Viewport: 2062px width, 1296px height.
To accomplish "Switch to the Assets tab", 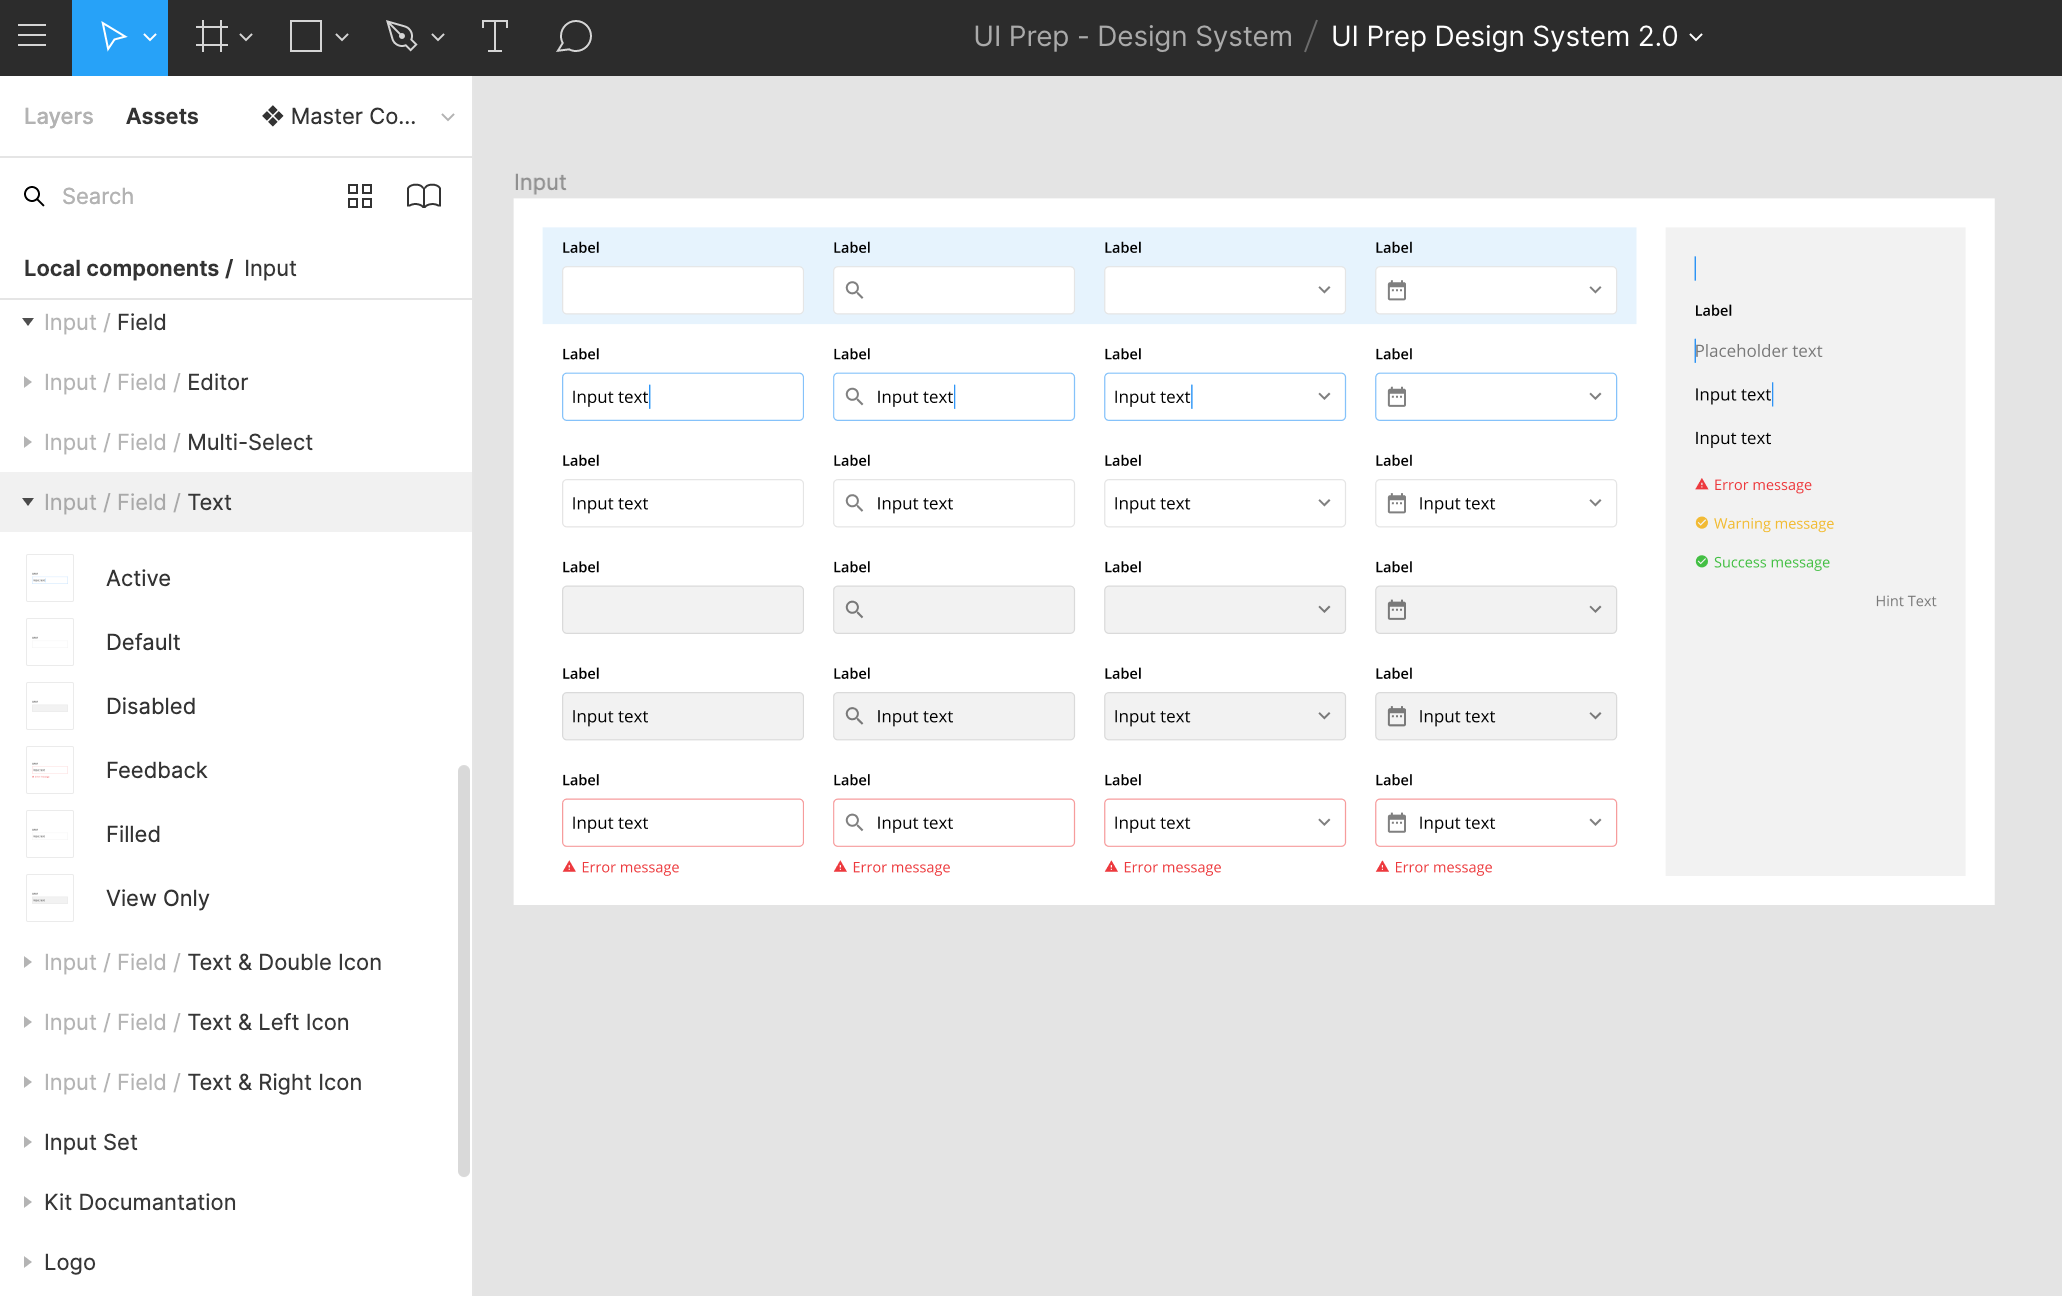I will click(162, 116).
